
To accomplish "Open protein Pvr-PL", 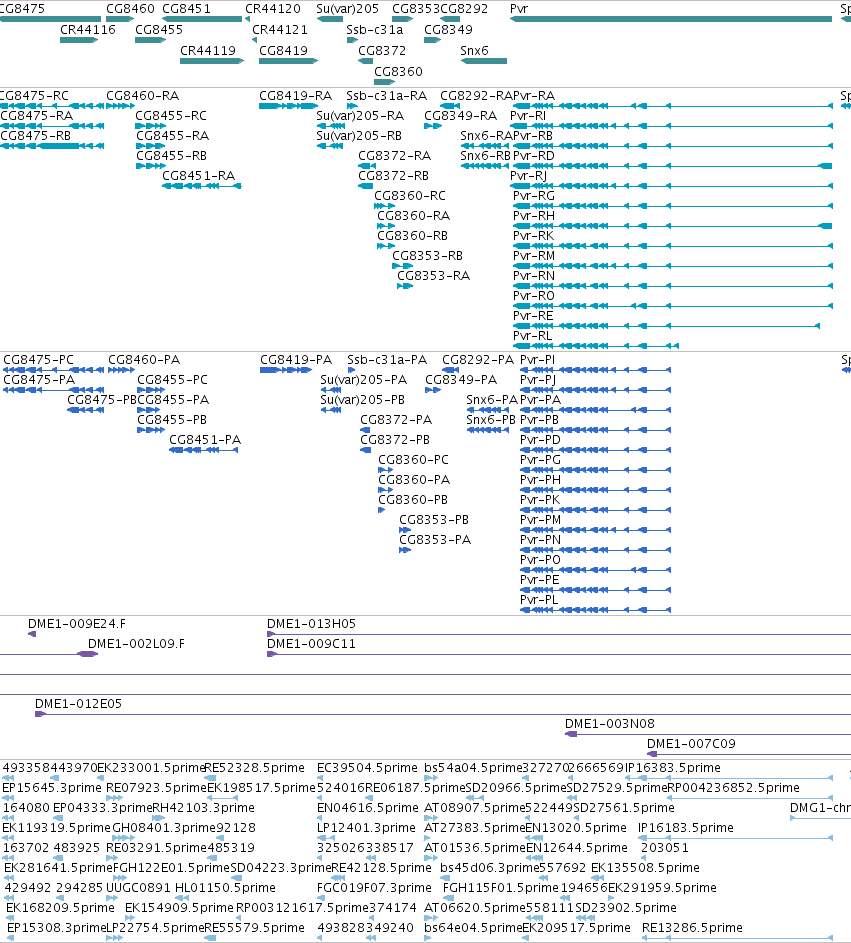I will (x=595, y=610).
